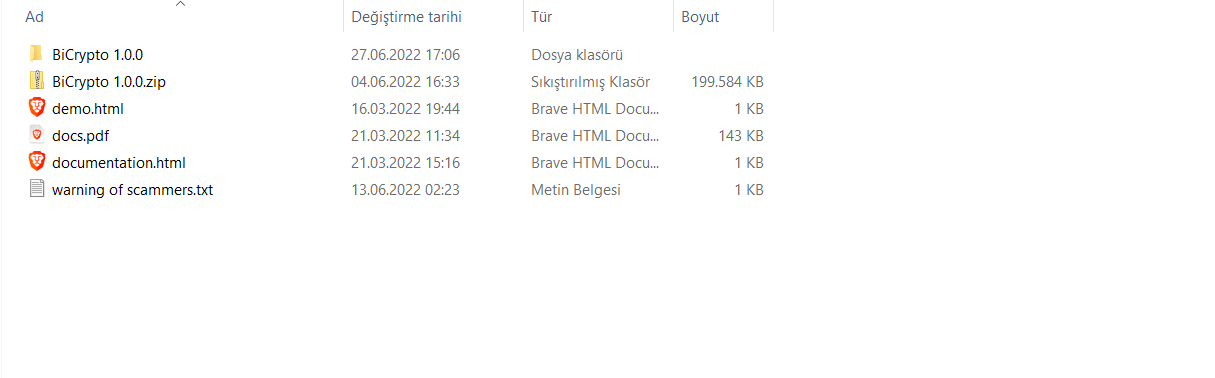Toggle sort direction using the arrow above Ad
Viewport: 1215px width, 378px height.
180,4
